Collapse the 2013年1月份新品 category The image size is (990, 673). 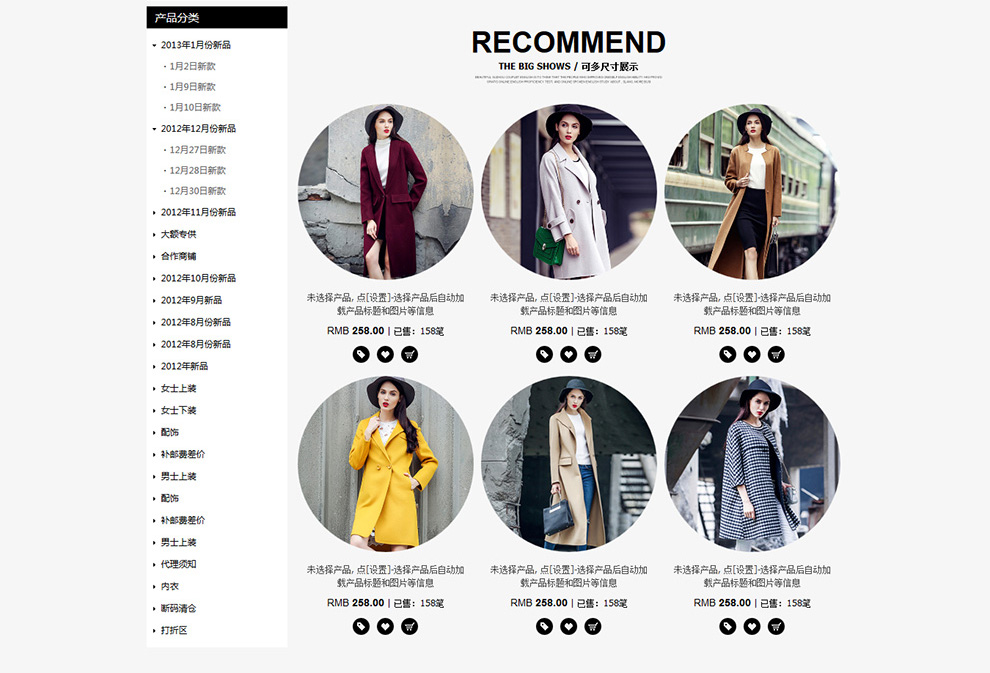154,45
